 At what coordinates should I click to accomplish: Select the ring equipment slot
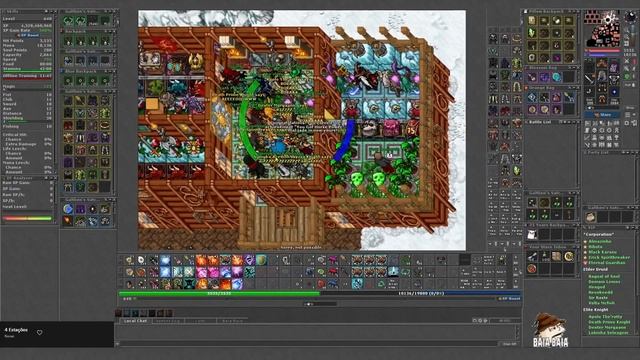[x=589, y=92]
